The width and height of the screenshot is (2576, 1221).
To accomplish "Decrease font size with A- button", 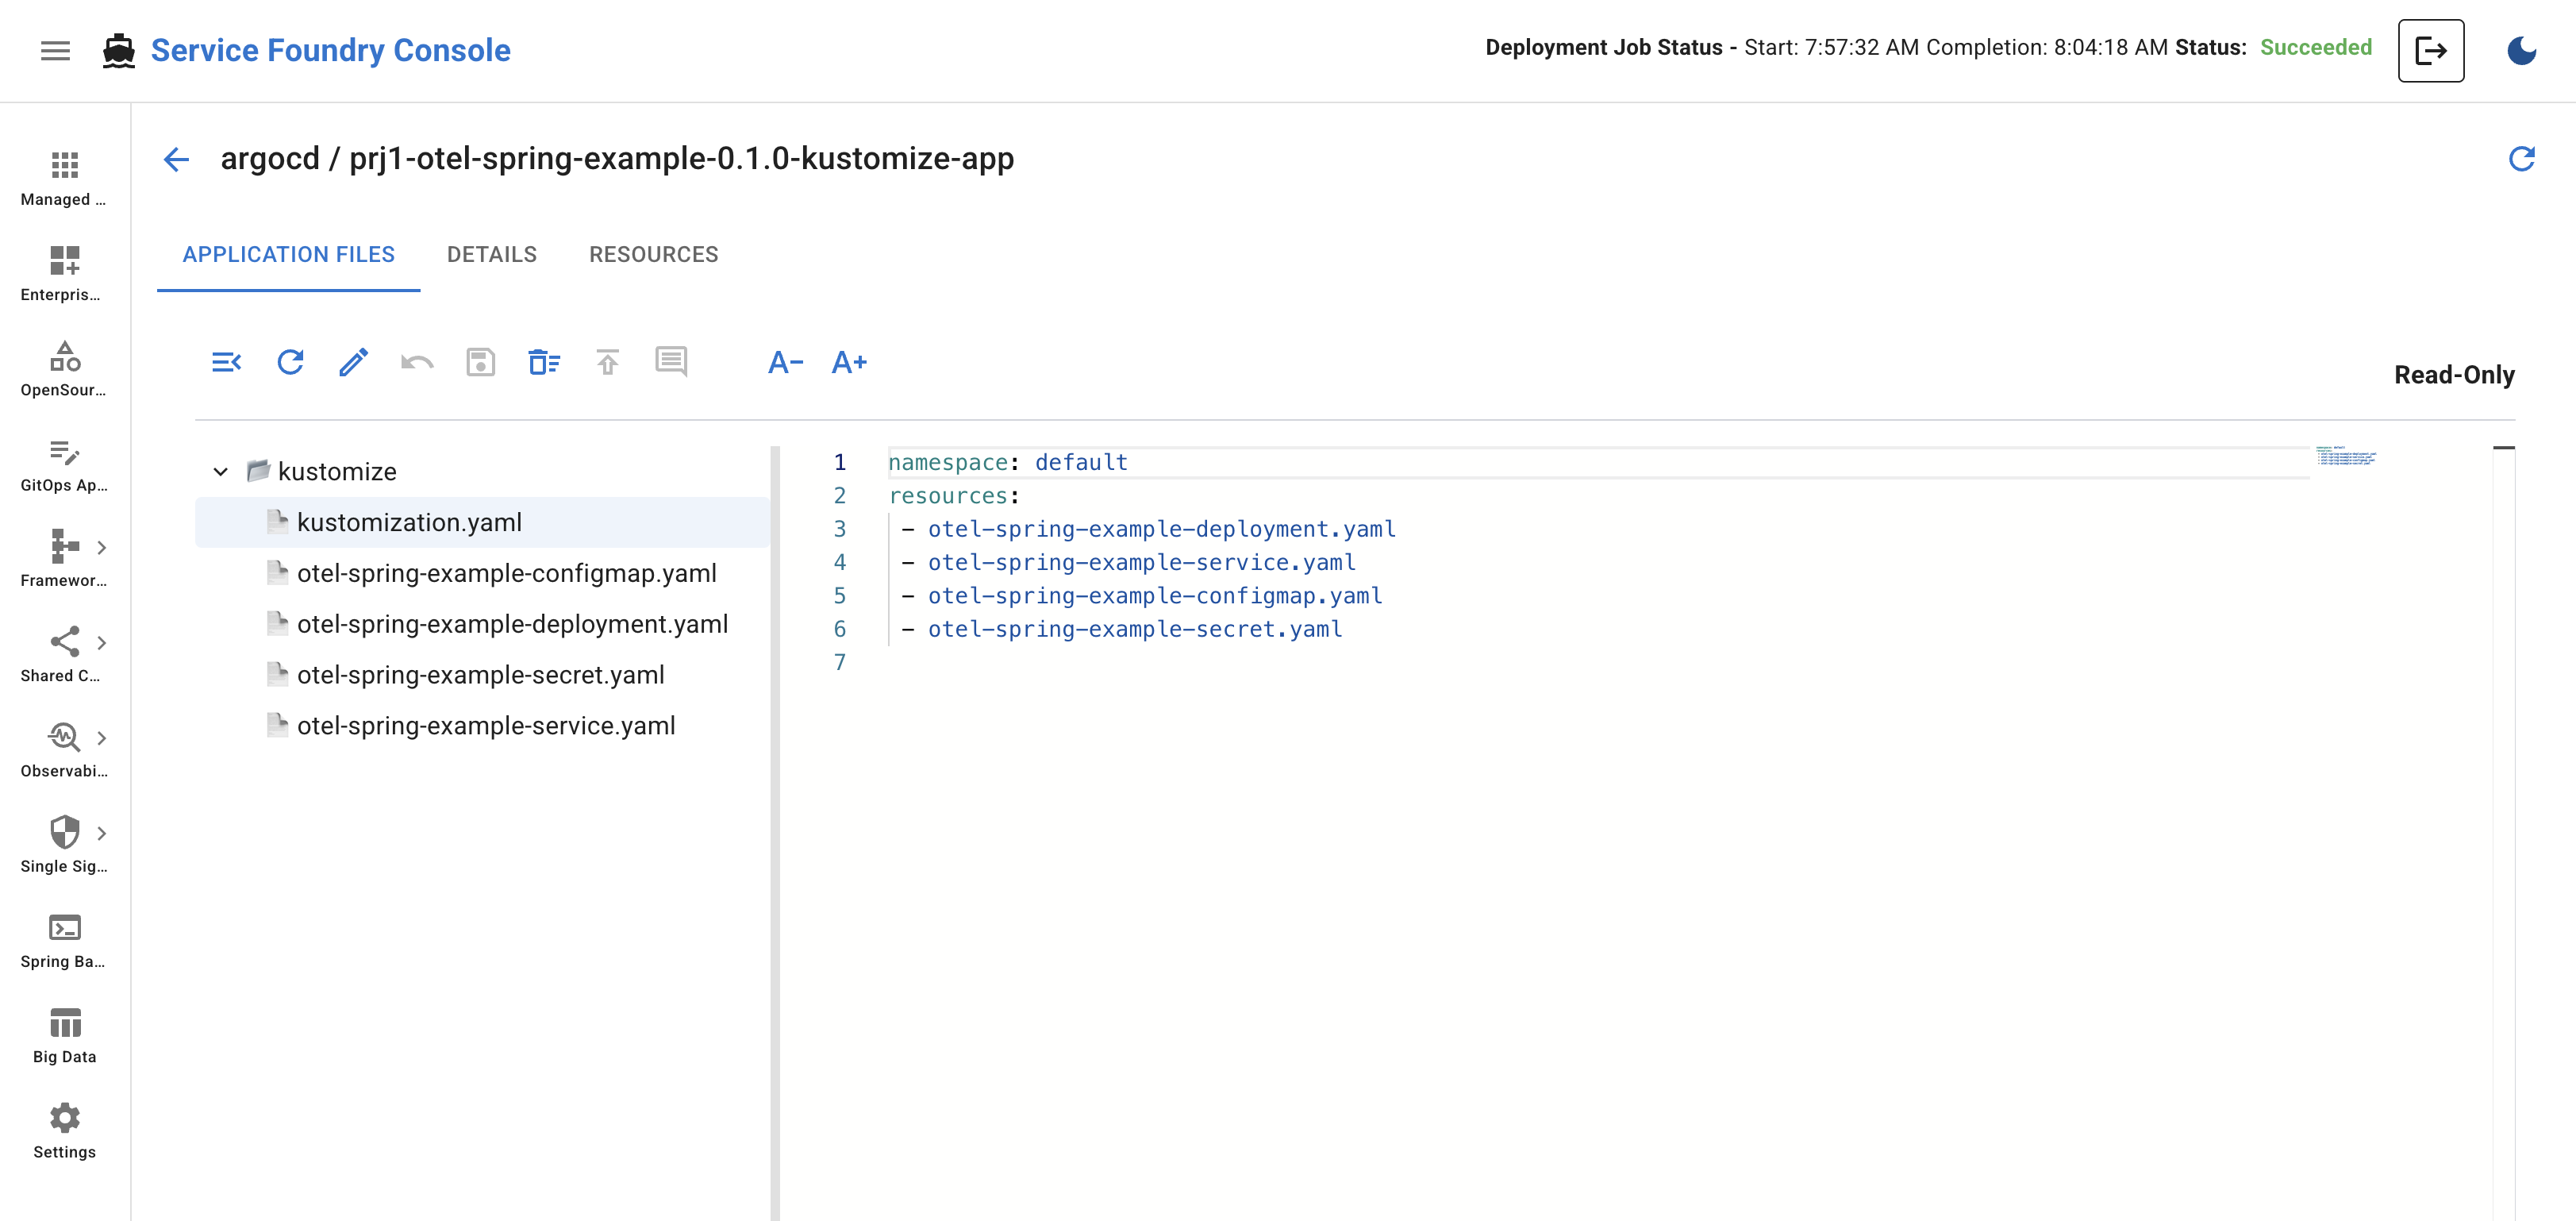I will pos(786,362).
